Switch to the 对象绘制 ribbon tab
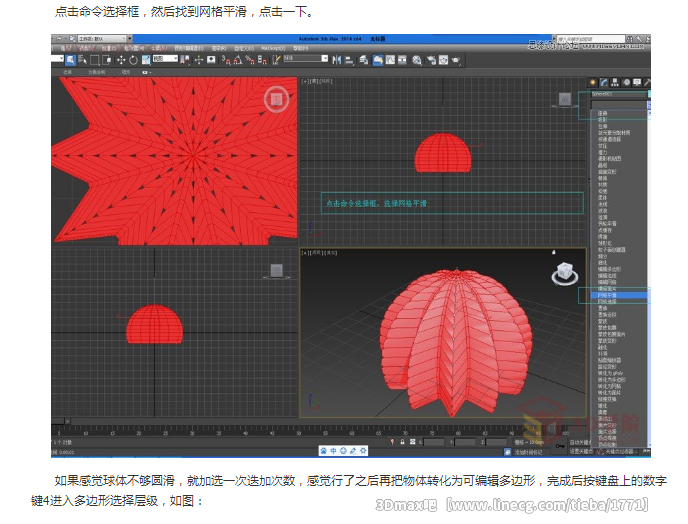This screenshot has height=524, width=688. [x=97, y=72]
